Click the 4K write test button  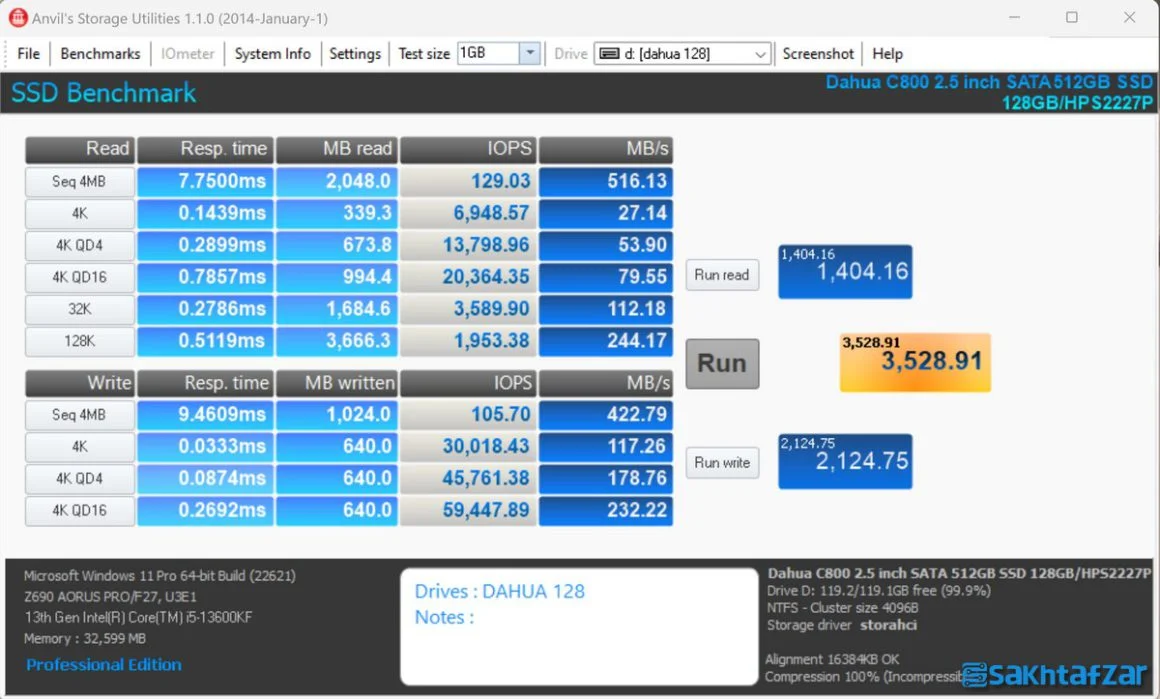click(x=79, y=447)
